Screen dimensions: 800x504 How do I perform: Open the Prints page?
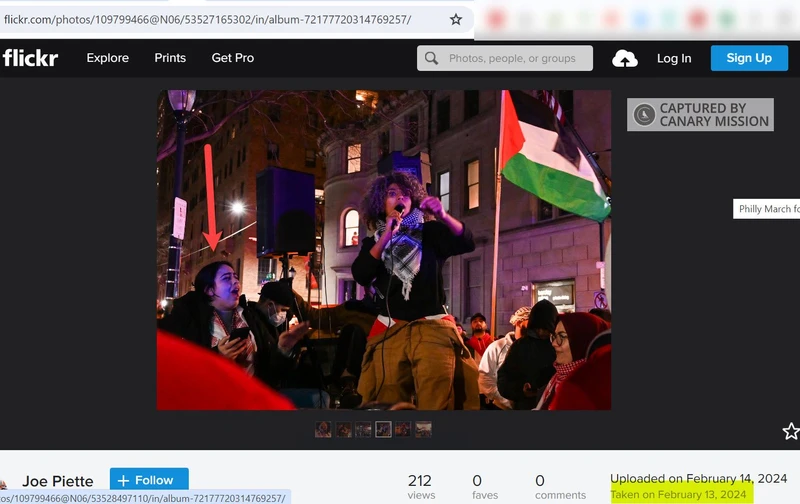[x=170, y=58]
